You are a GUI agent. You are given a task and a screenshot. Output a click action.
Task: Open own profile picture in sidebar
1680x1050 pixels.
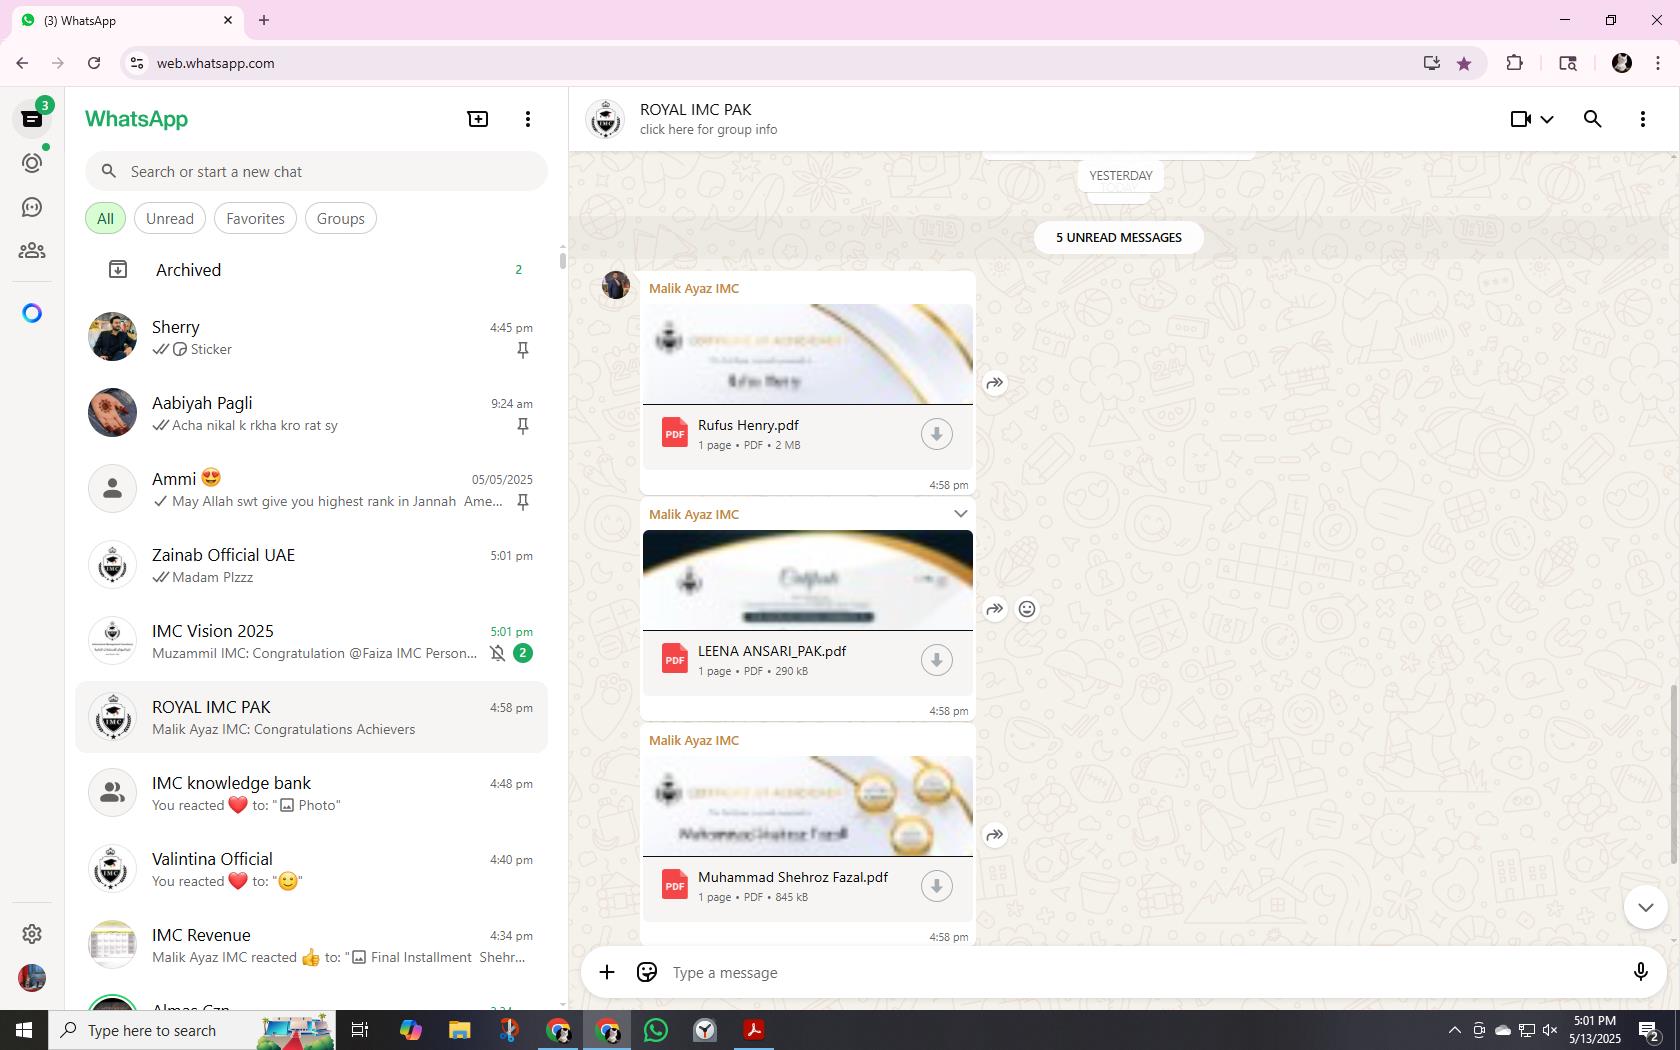(32, 977)
